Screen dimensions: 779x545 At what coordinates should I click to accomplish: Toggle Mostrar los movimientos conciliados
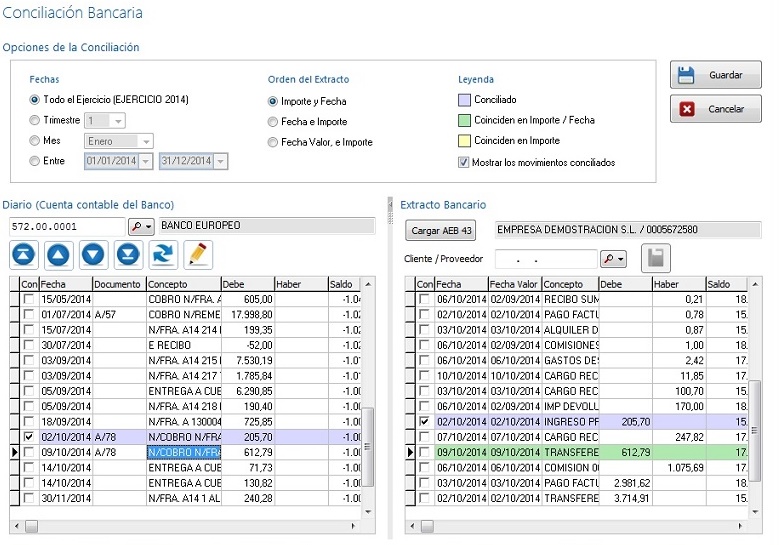click(x=463, y=162)
